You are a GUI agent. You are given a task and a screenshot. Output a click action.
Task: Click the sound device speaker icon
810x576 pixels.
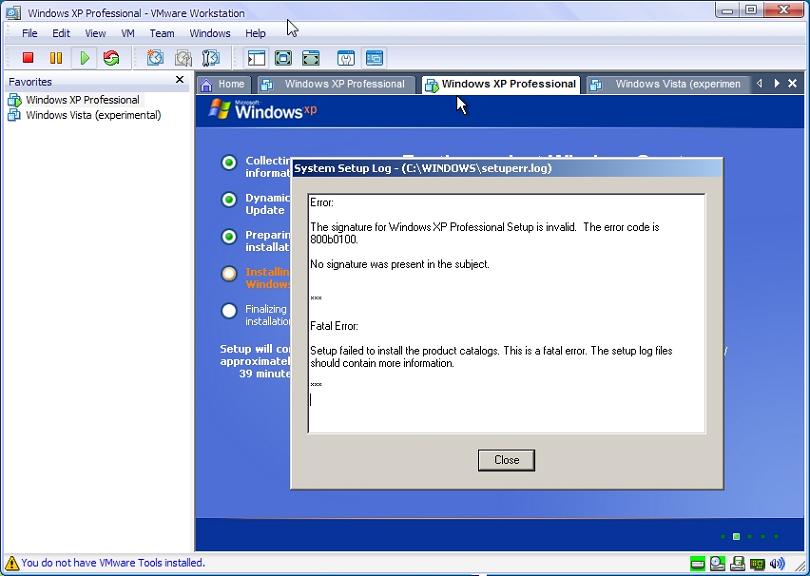[x=777, y=563]
